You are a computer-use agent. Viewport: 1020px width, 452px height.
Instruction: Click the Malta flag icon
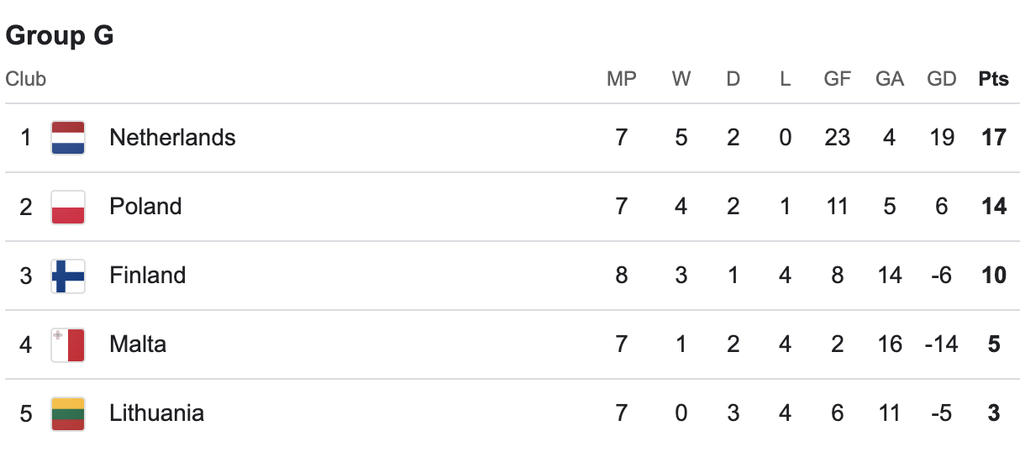pos(68,344)
